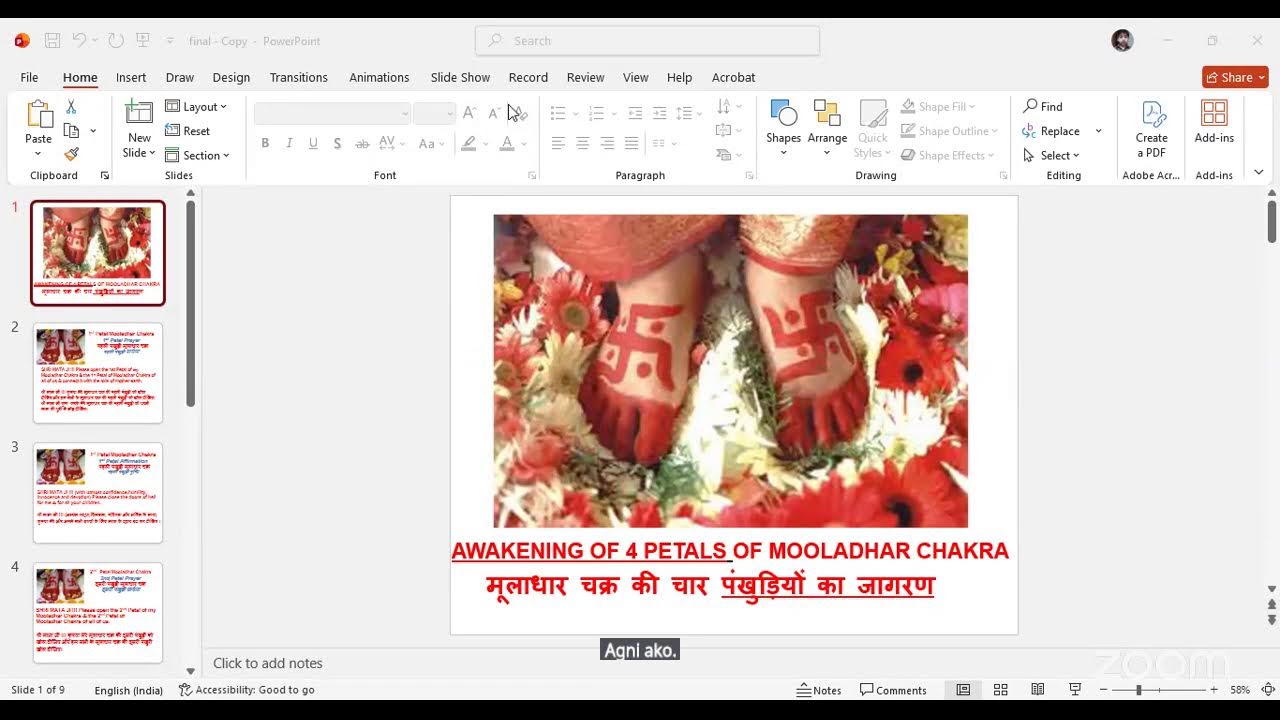
Task: Toggle Italic formatting
Action: click(289, 144)
